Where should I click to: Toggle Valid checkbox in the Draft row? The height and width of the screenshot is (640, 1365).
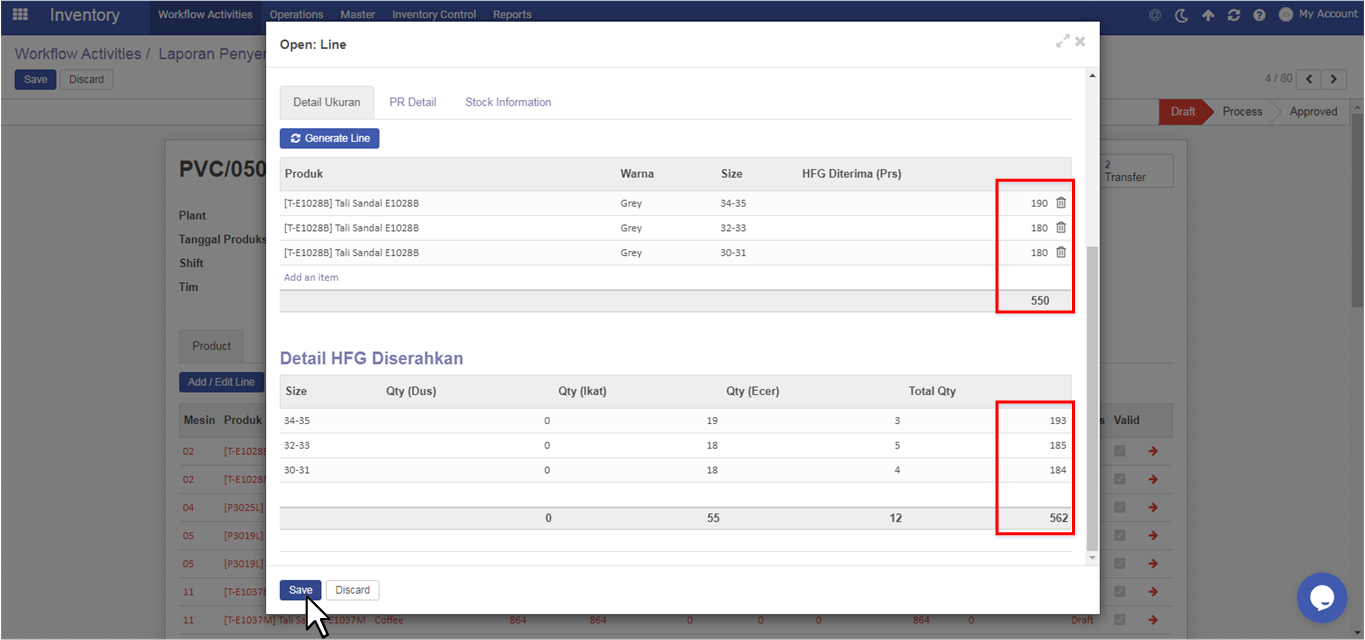(1120, 620)
